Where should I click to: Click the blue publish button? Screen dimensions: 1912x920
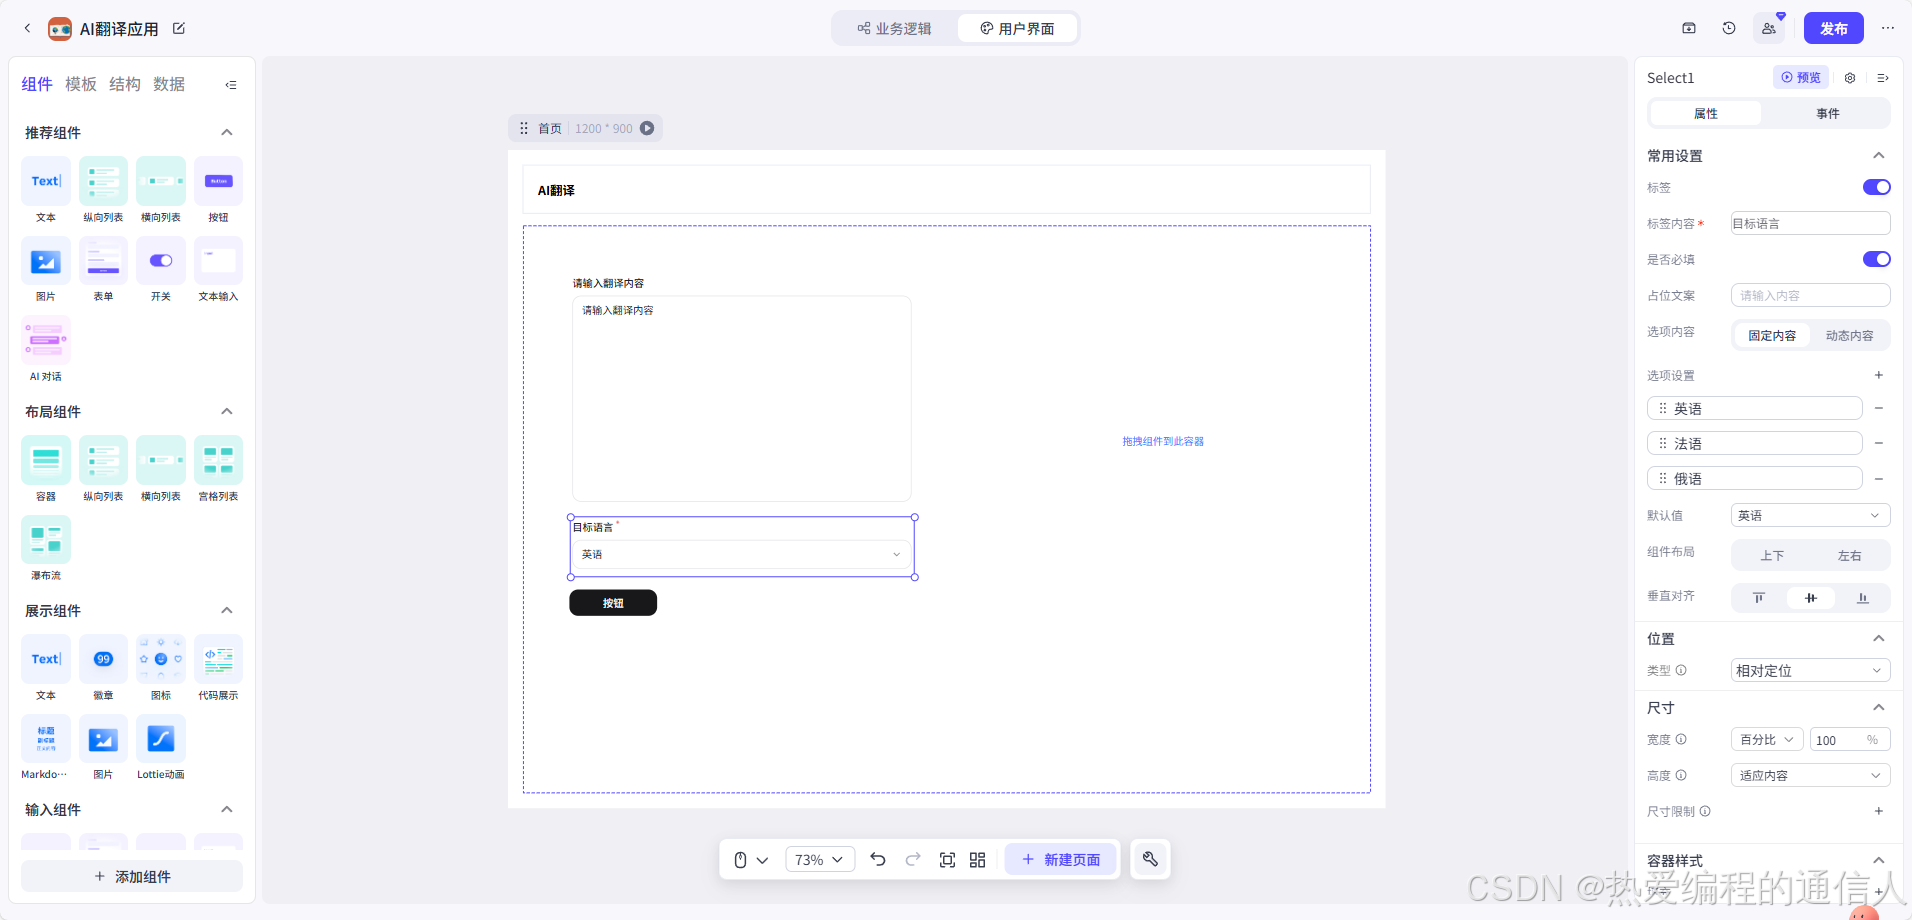coord(1833,28)
